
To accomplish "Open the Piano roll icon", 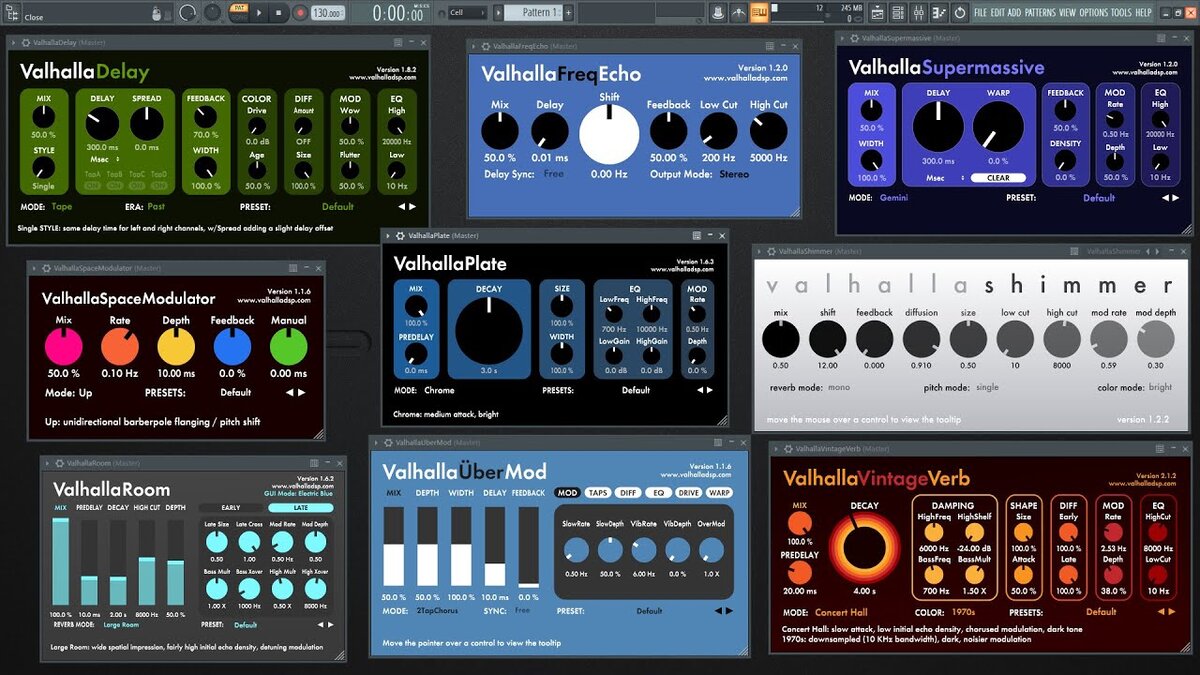I will pyautogui.click(x=938, y=13).
